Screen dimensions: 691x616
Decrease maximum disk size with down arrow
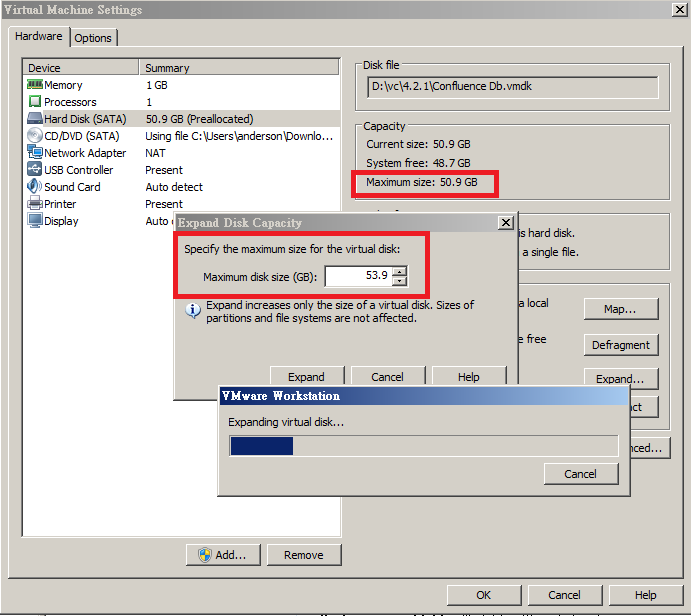pos(399,281)
